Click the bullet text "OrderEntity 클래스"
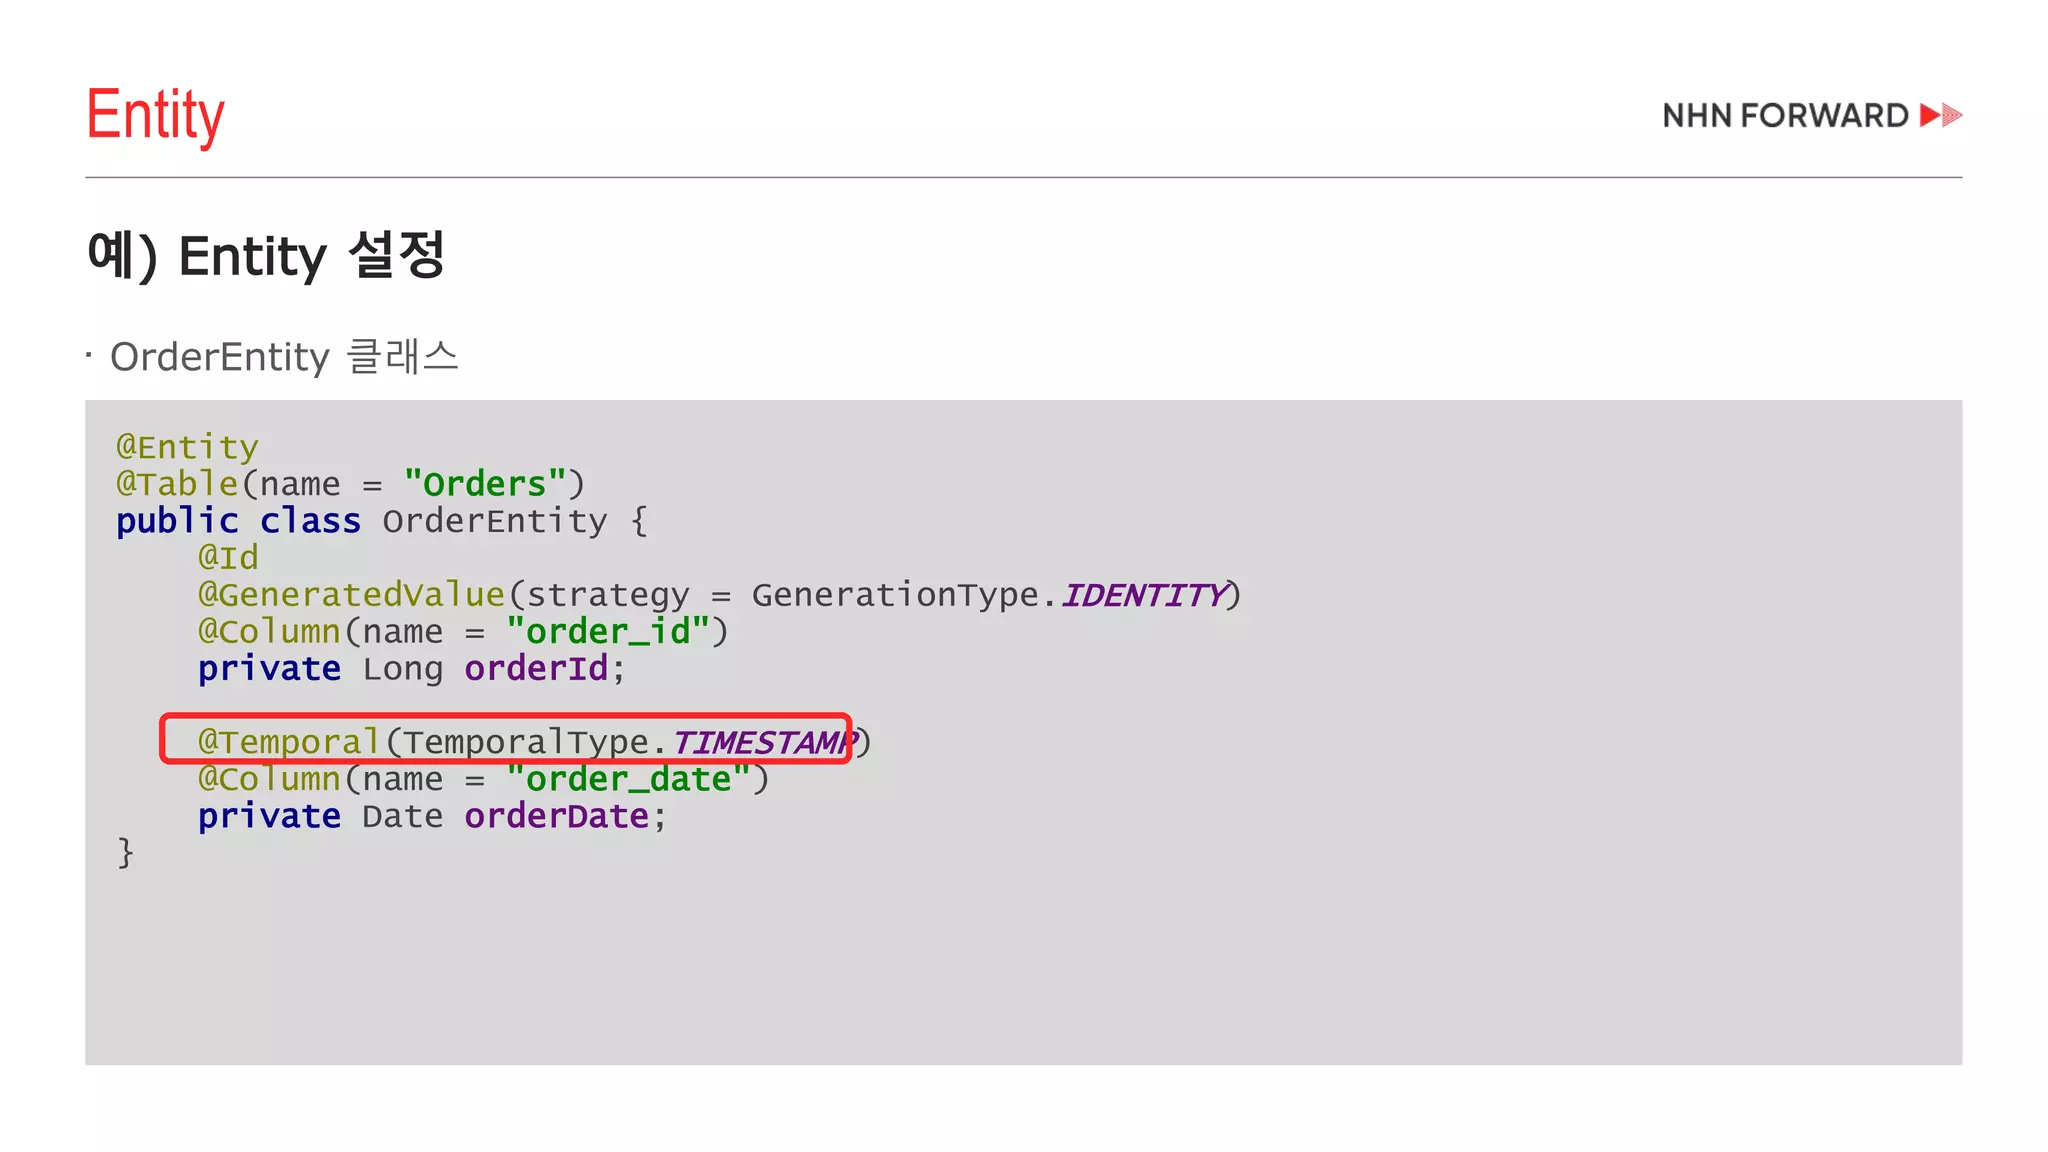Image resolution: width=2048 pixels, height=1152 pixels. point(284,356)
